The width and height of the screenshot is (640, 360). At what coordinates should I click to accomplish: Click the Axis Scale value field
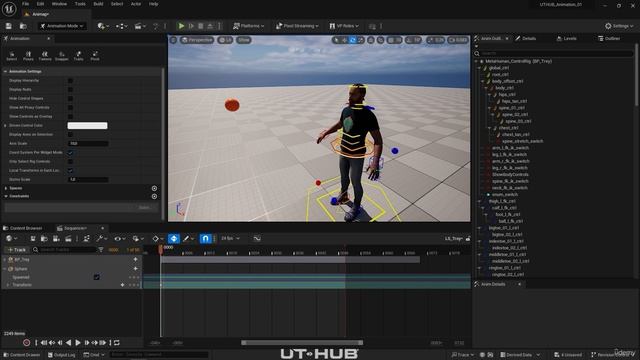88,144
